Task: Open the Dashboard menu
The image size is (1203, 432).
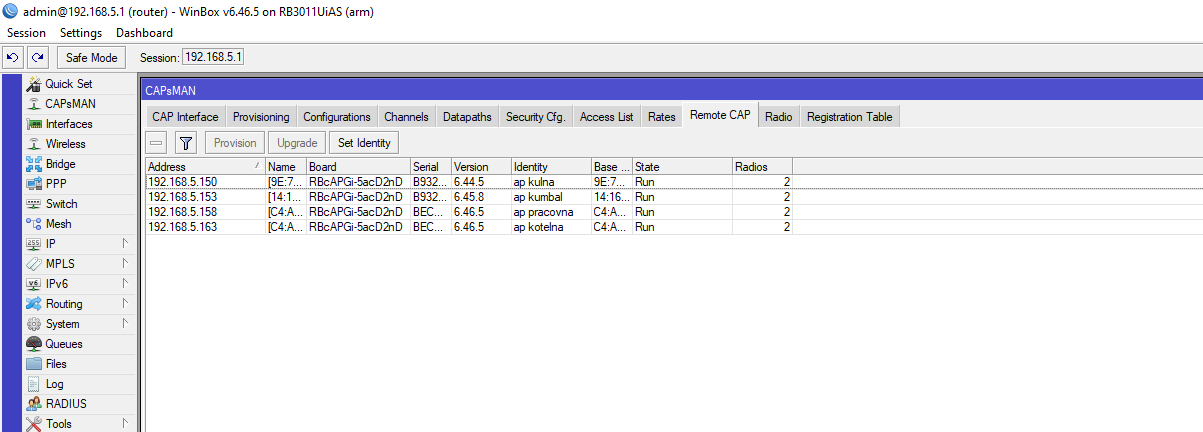Action: [x=144, y=33]
